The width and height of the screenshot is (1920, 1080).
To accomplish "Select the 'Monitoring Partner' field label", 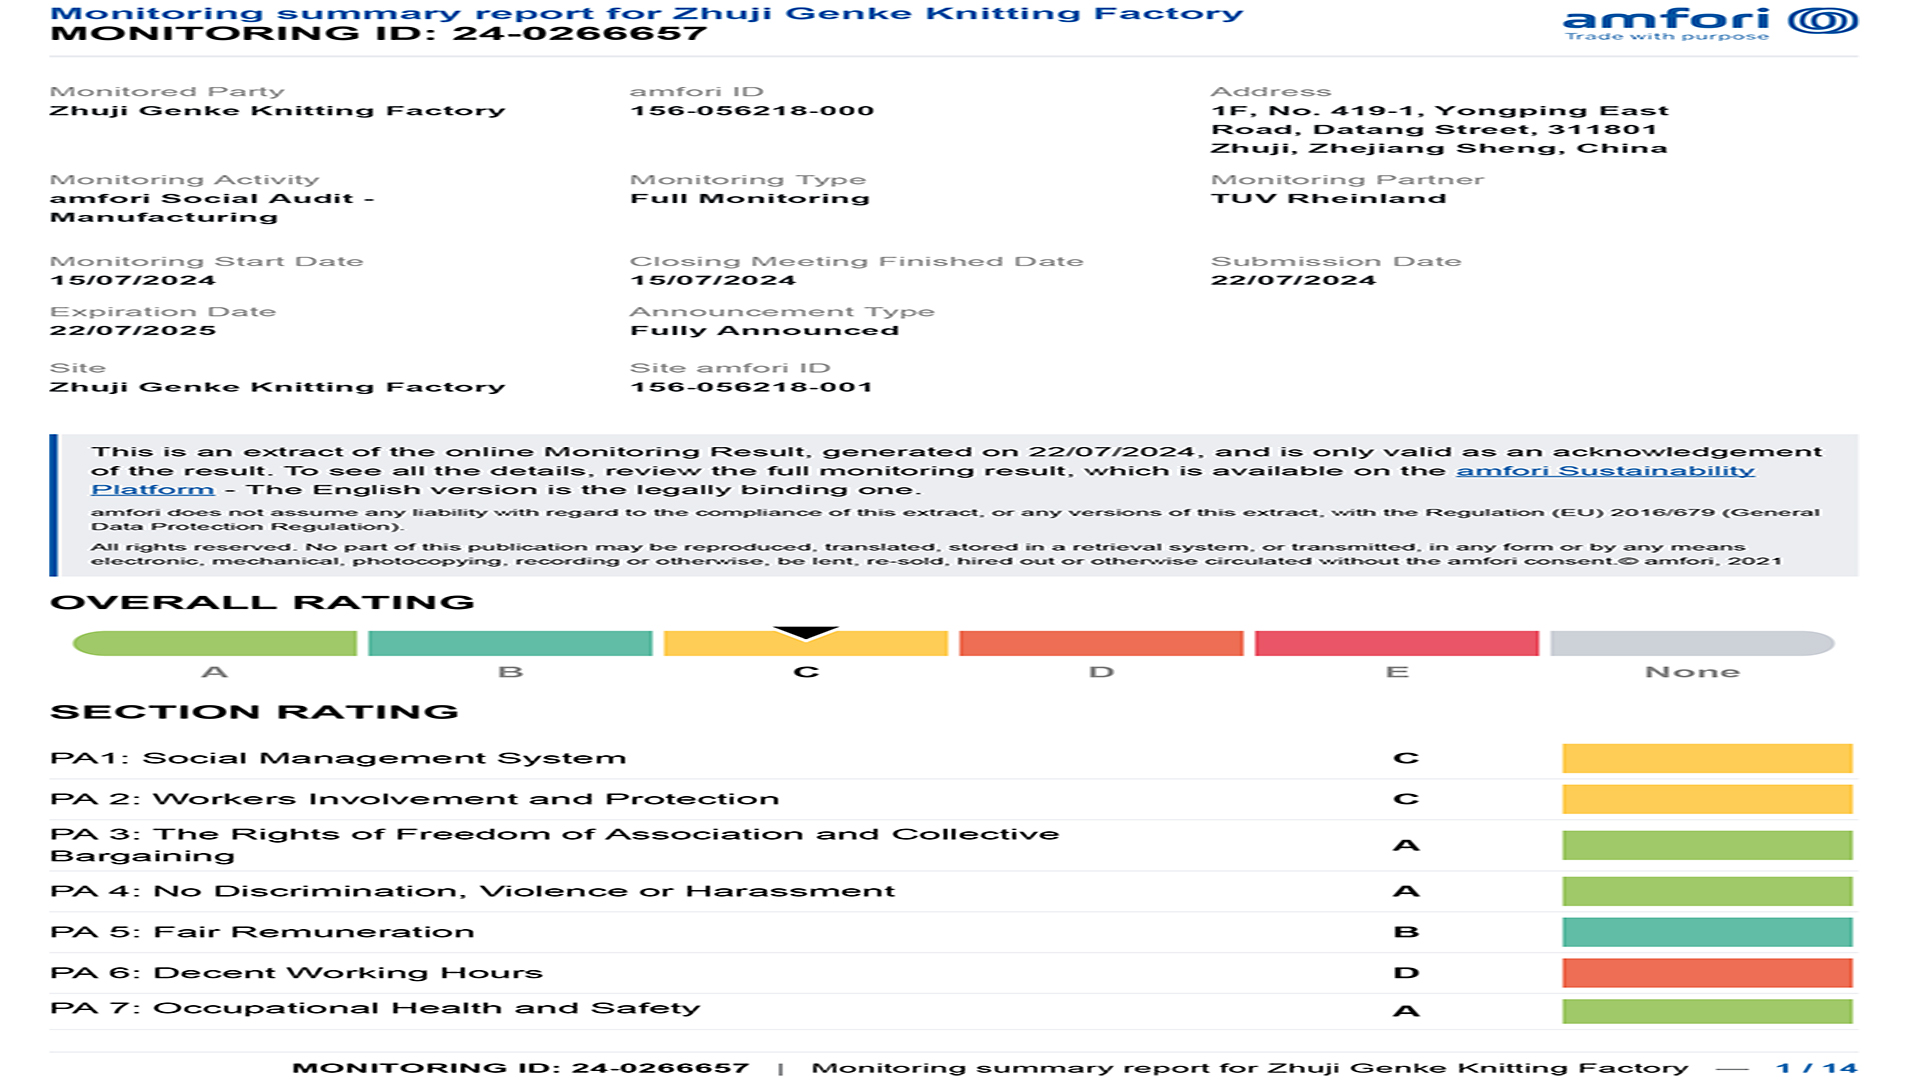I will coord(1347,180).
